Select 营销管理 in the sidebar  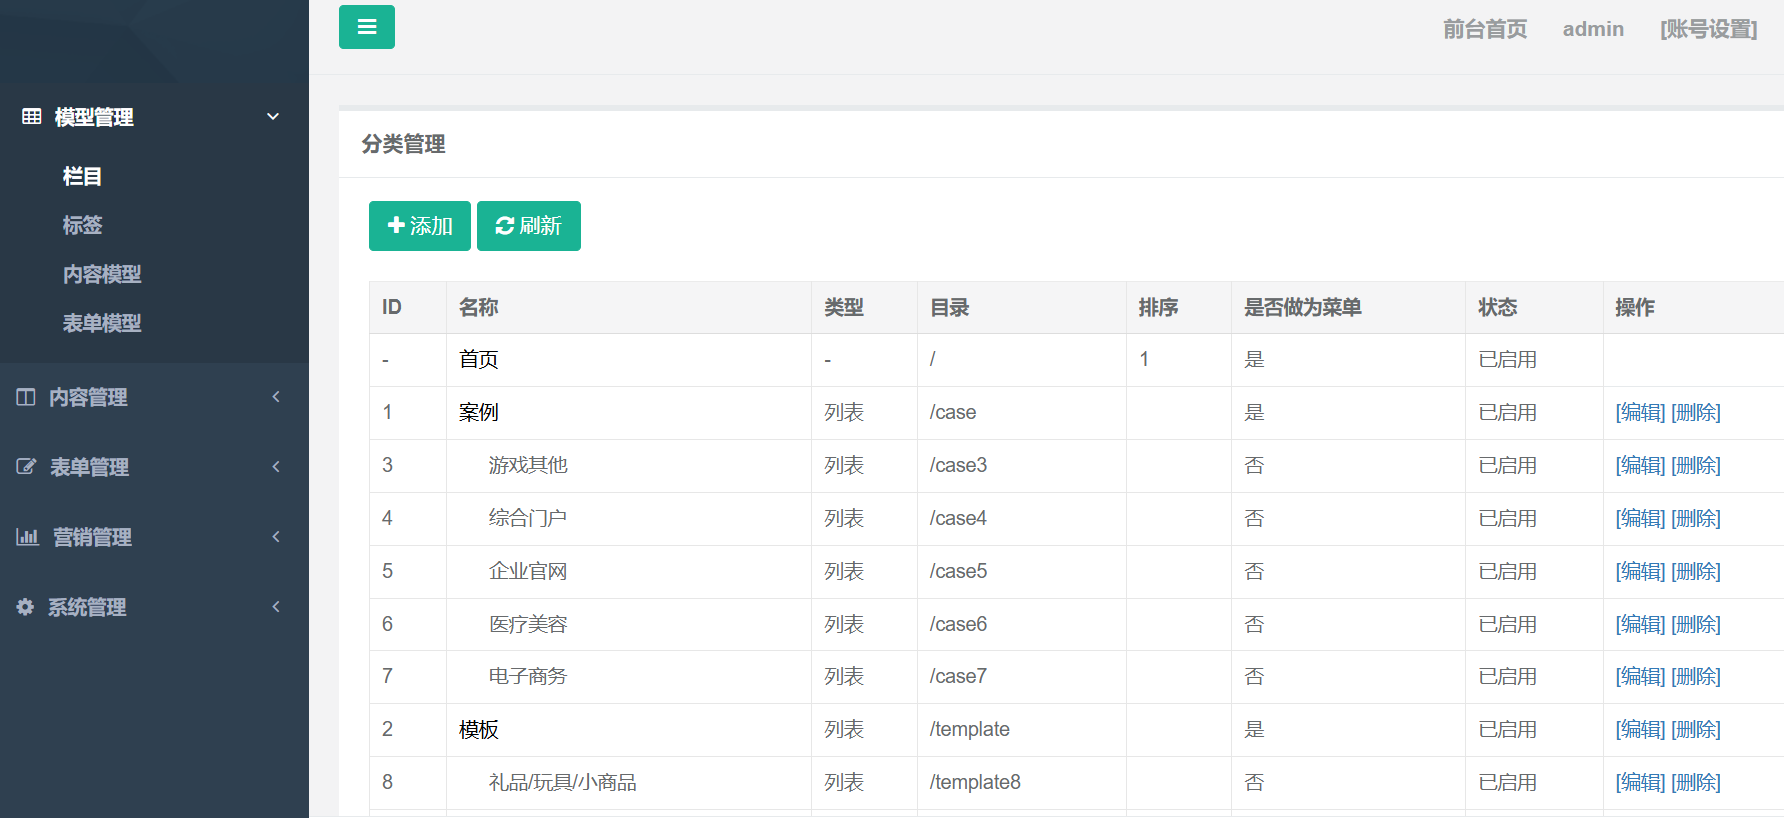pyautogui.click(x=92, y=537)
